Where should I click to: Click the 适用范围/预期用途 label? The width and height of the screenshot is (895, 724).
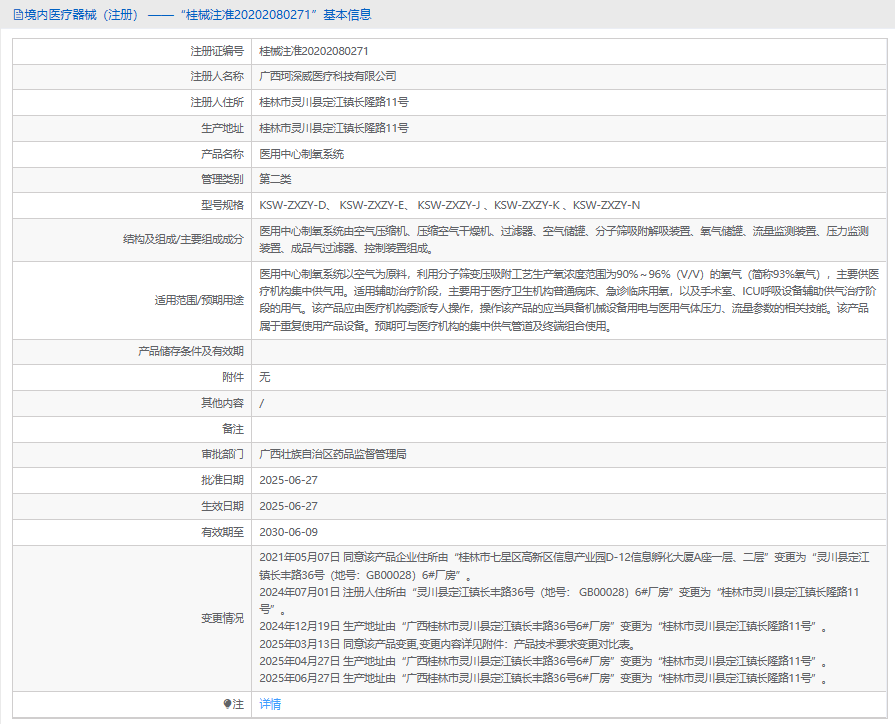click(199, 300)
